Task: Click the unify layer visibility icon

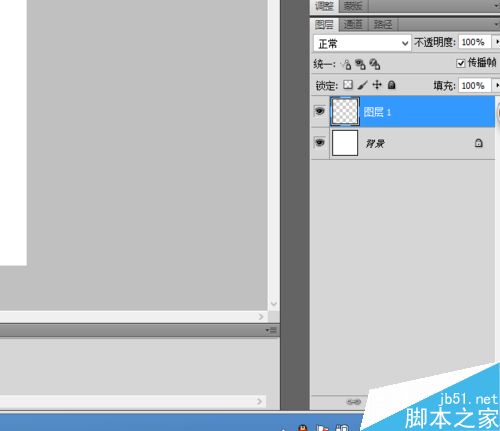Action: click(360, 64)
